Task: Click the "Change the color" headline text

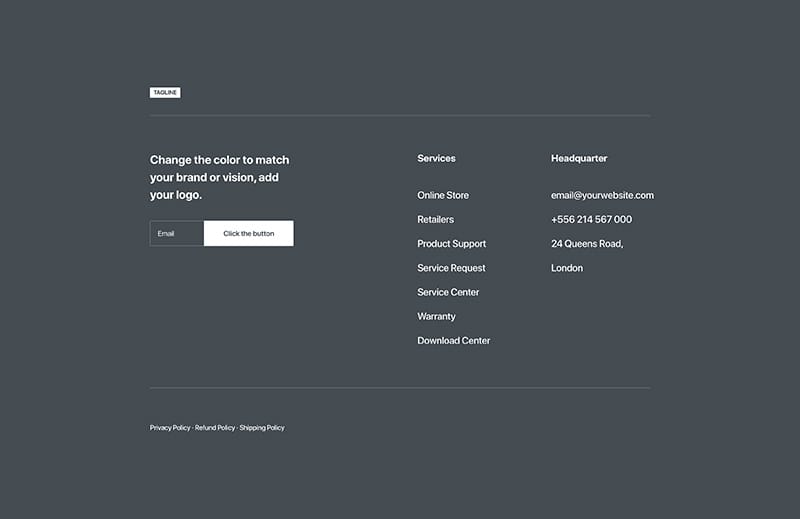Action: tap(219, 177)
